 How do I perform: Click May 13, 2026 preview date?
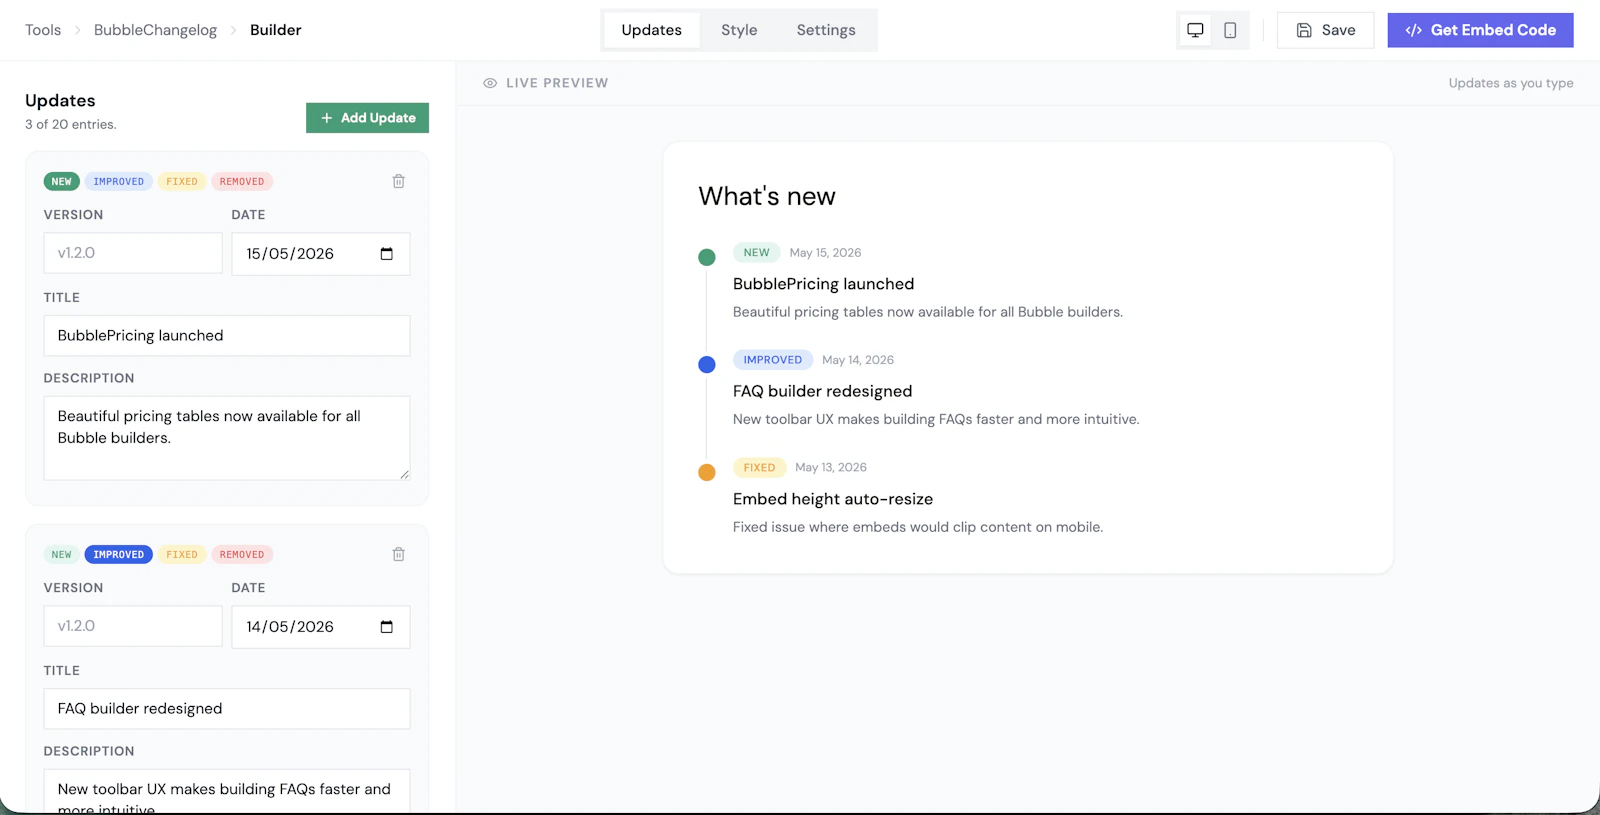pos(831,468)
